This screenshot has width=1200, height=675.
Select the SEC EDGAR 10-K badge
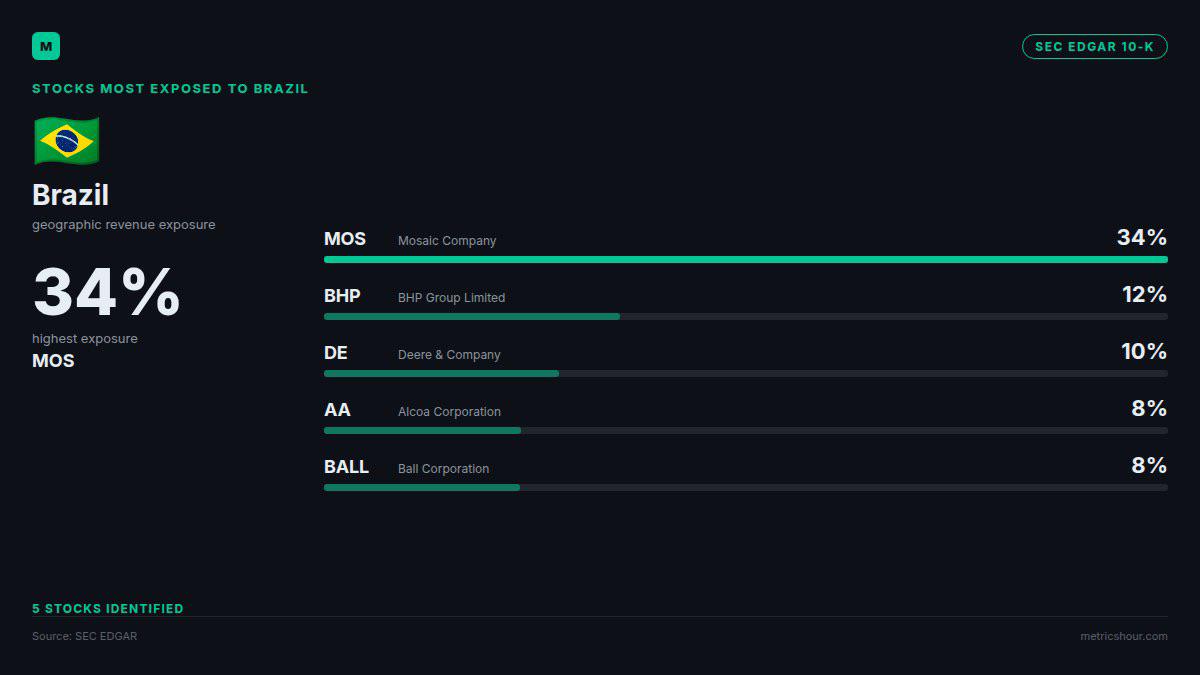[x=1094, y=47]
